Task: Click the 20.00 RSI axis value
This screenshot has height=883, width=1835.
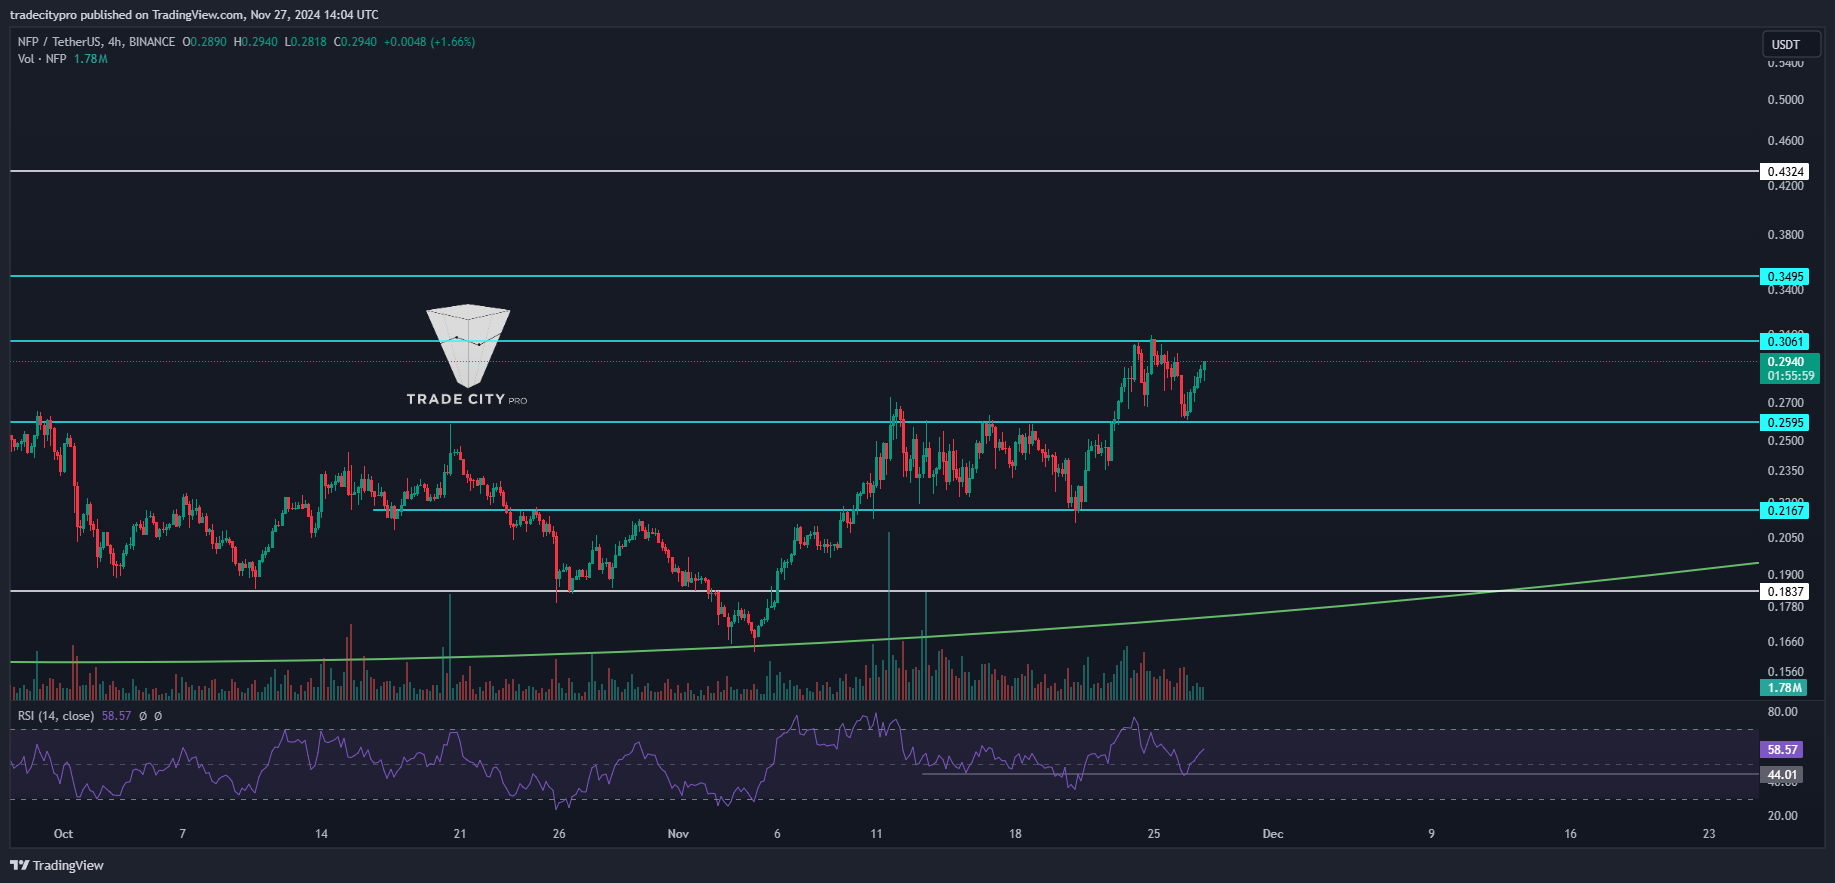Action: pos(1783,816)
